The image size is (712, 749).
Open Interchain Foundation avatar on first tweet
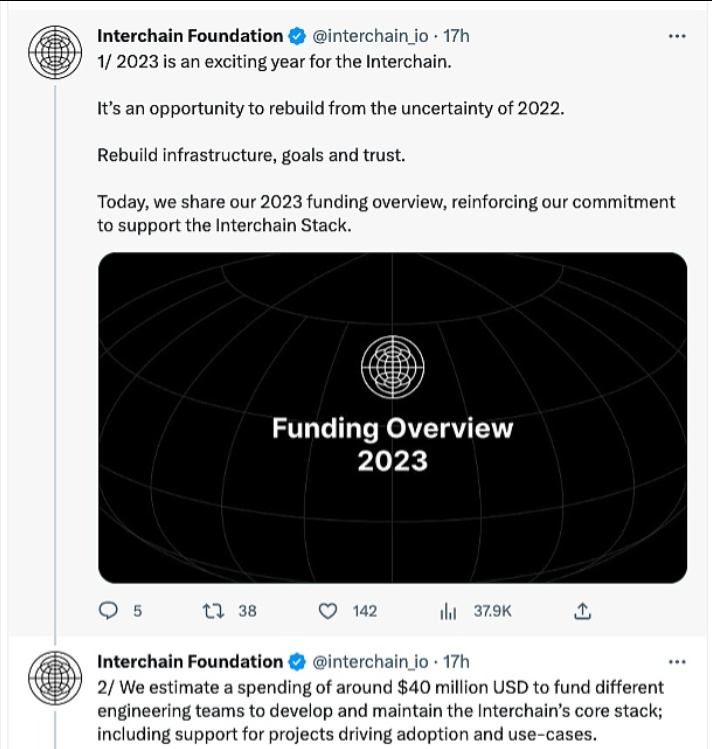point(52,50)
